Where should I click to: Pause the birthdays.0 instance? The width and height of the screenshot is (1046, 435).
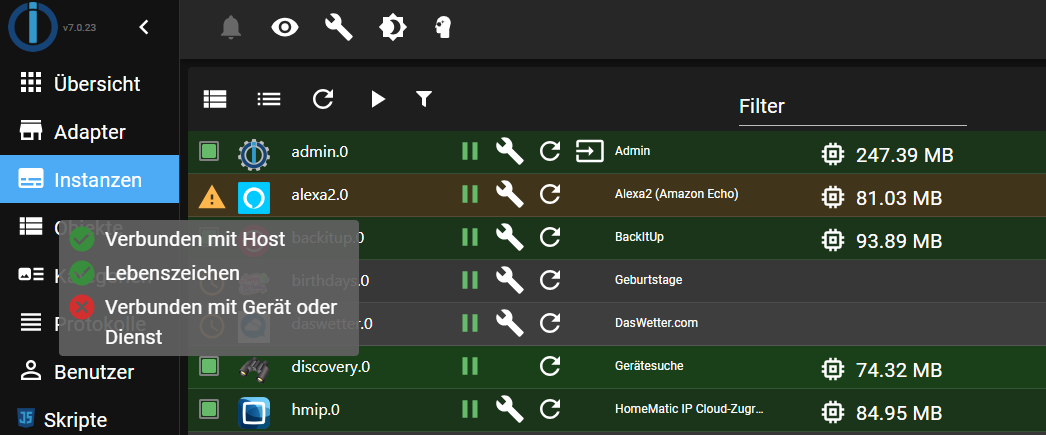click(x=470, y=280)
